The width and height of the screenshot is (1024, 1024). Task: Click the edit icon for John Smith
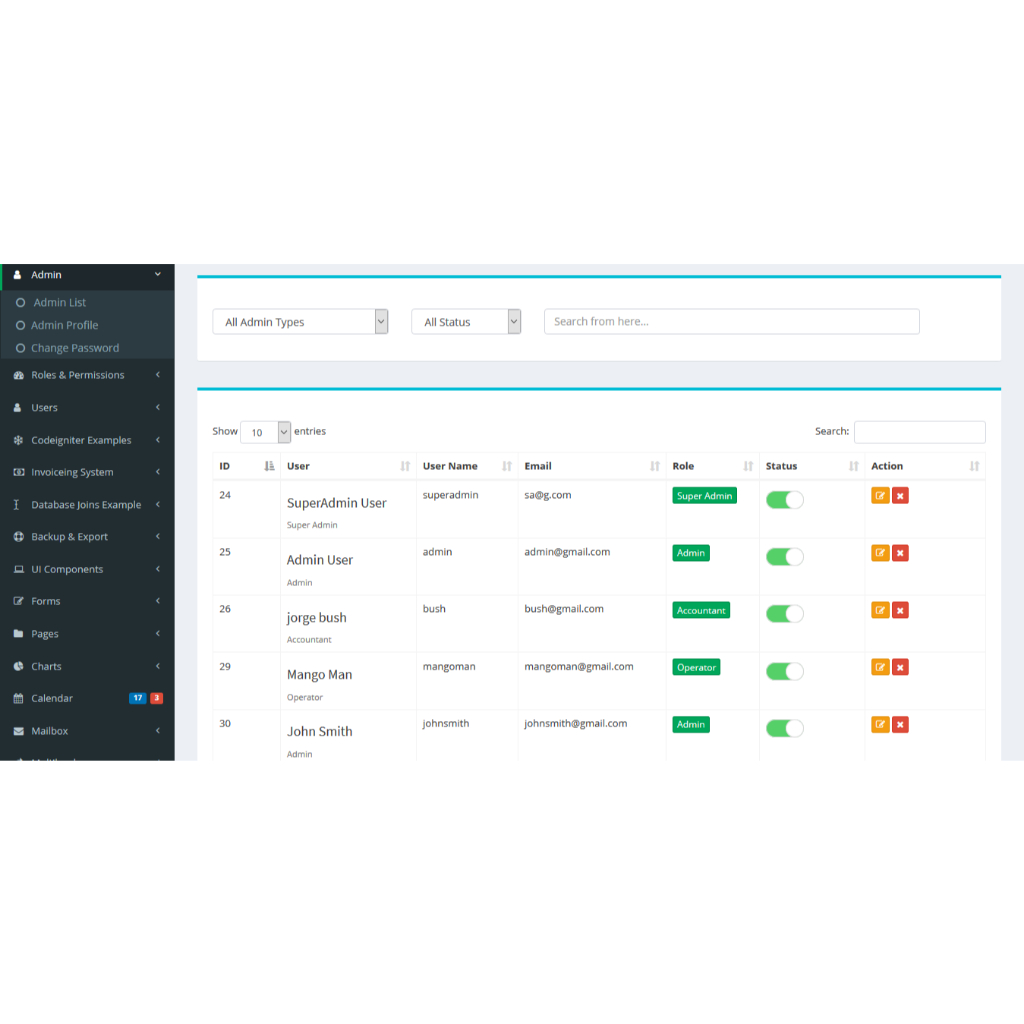click(880, 724)
